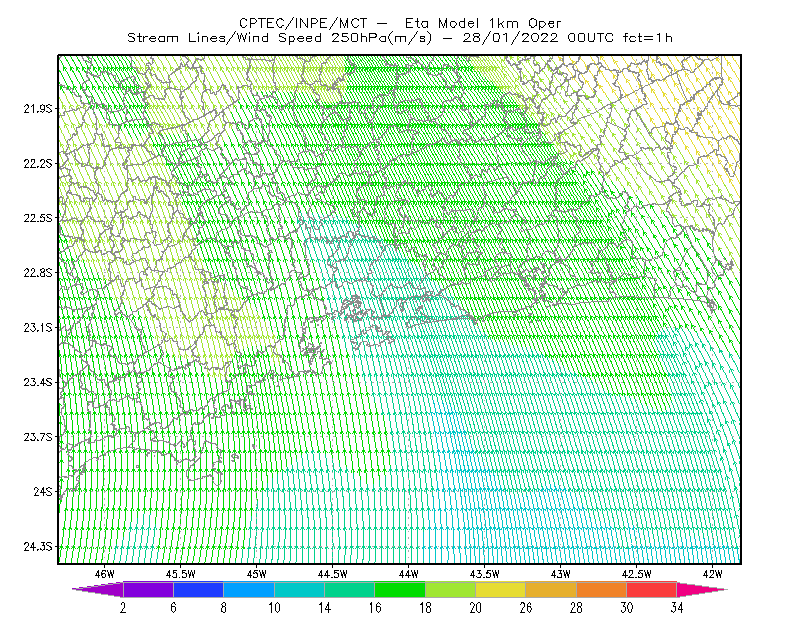
Task: Select the red swatch between 30 and 34
Action: (652, 589)
